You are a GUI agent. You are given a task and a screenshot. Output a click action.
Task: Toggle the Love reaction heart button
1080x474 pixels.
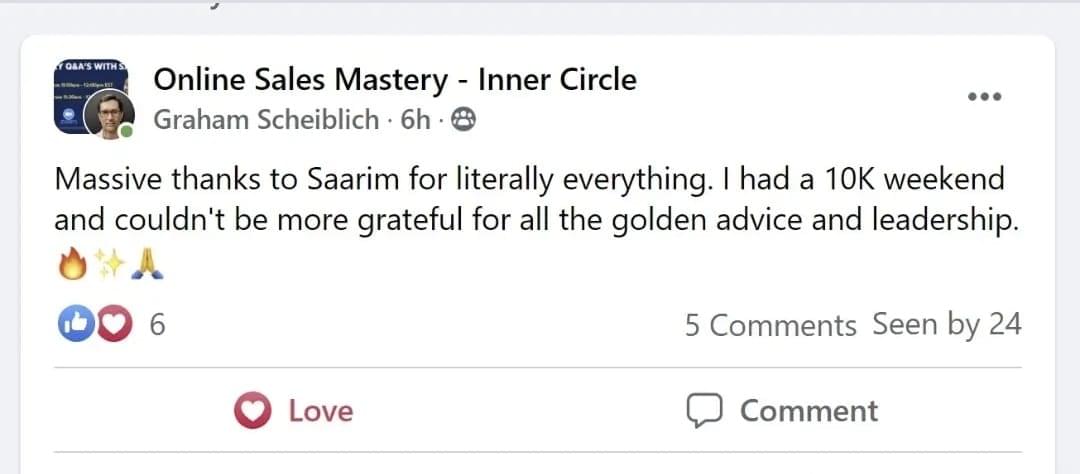click(252, 411)
